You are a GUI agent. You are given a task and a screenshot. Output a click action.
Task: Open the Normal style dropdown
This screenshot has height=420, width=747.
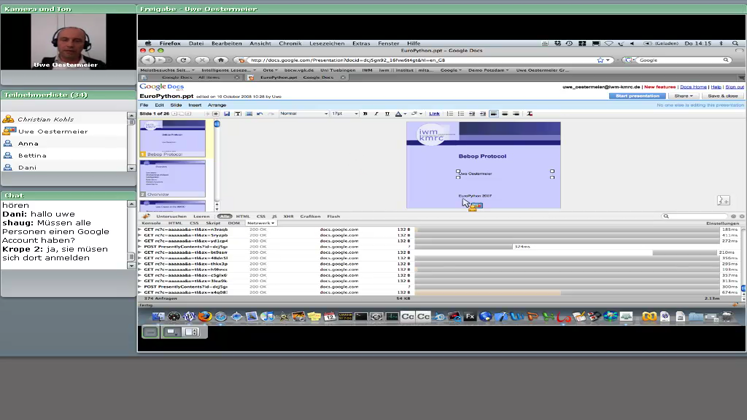coord(304,114)
